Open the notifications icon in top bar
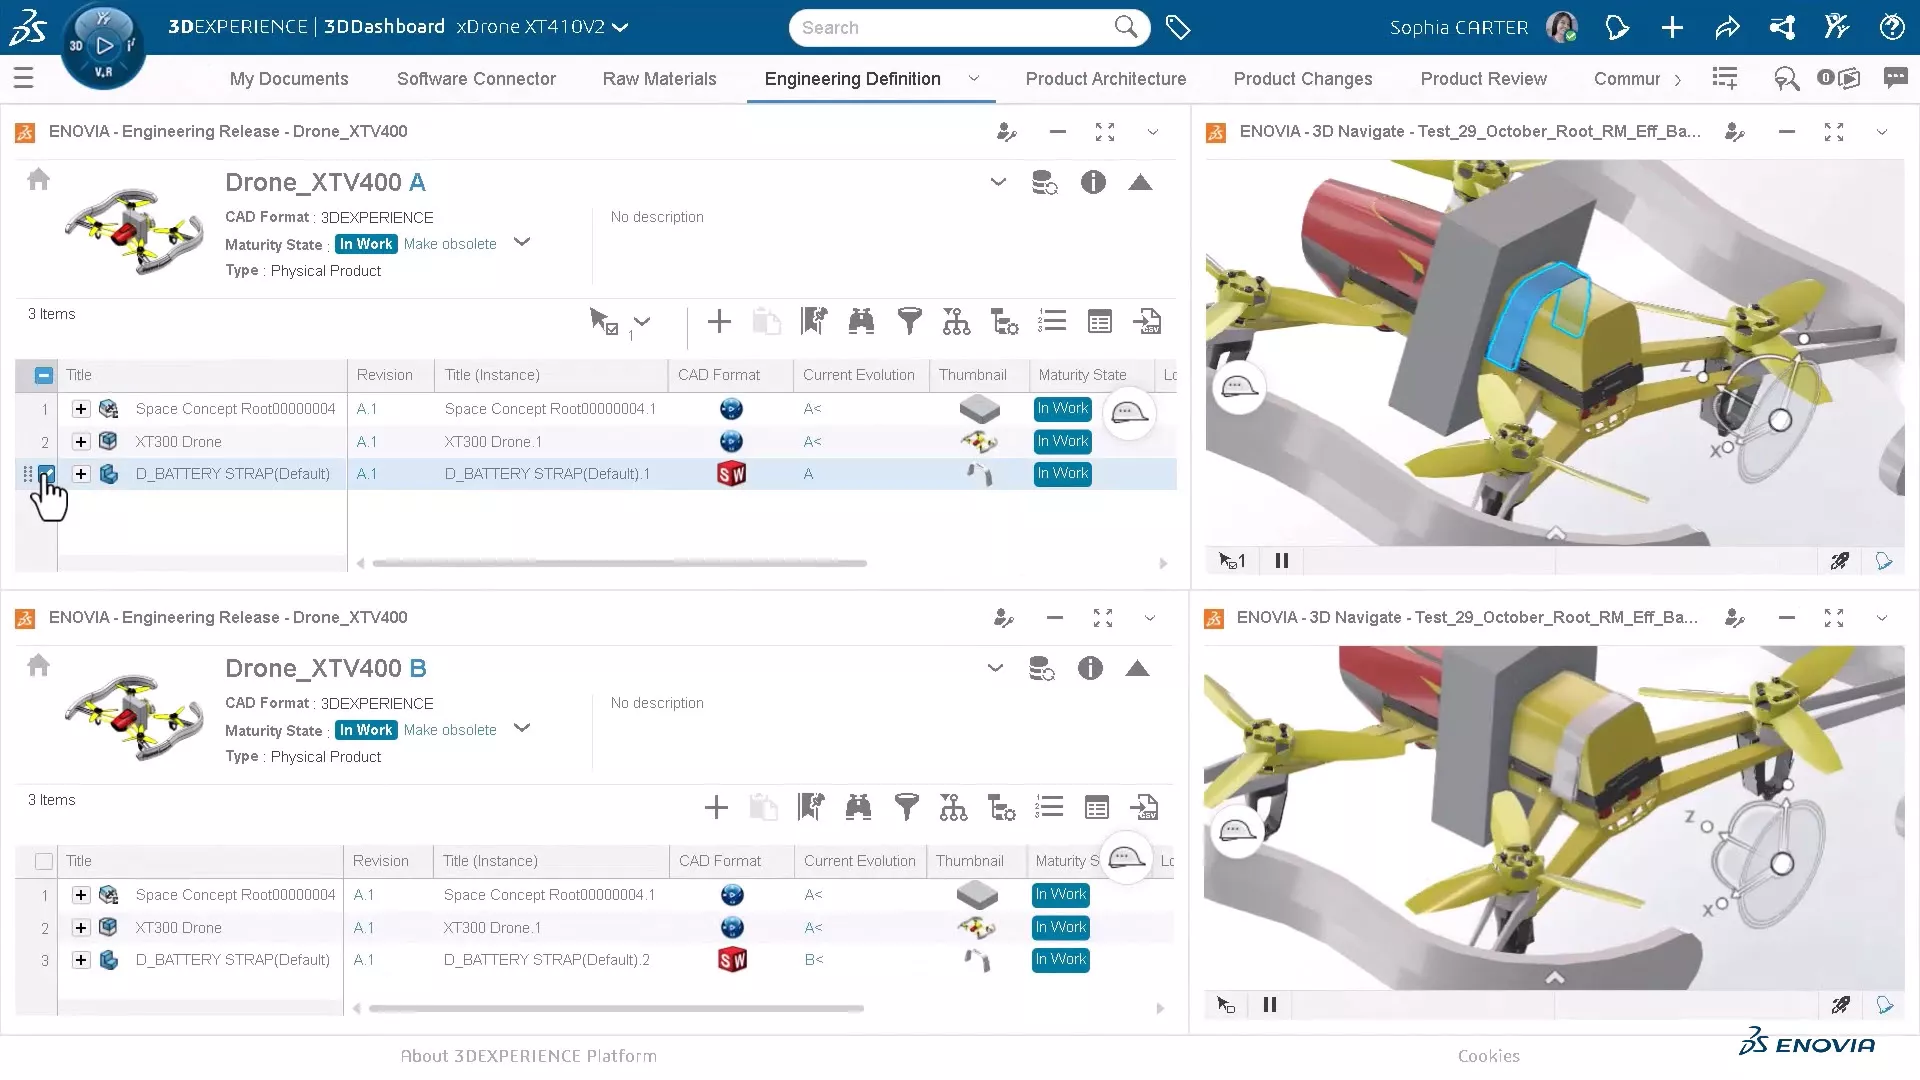This screenshot has width=1920, height=1080. pyautogui.click(x=1617, y=28)
